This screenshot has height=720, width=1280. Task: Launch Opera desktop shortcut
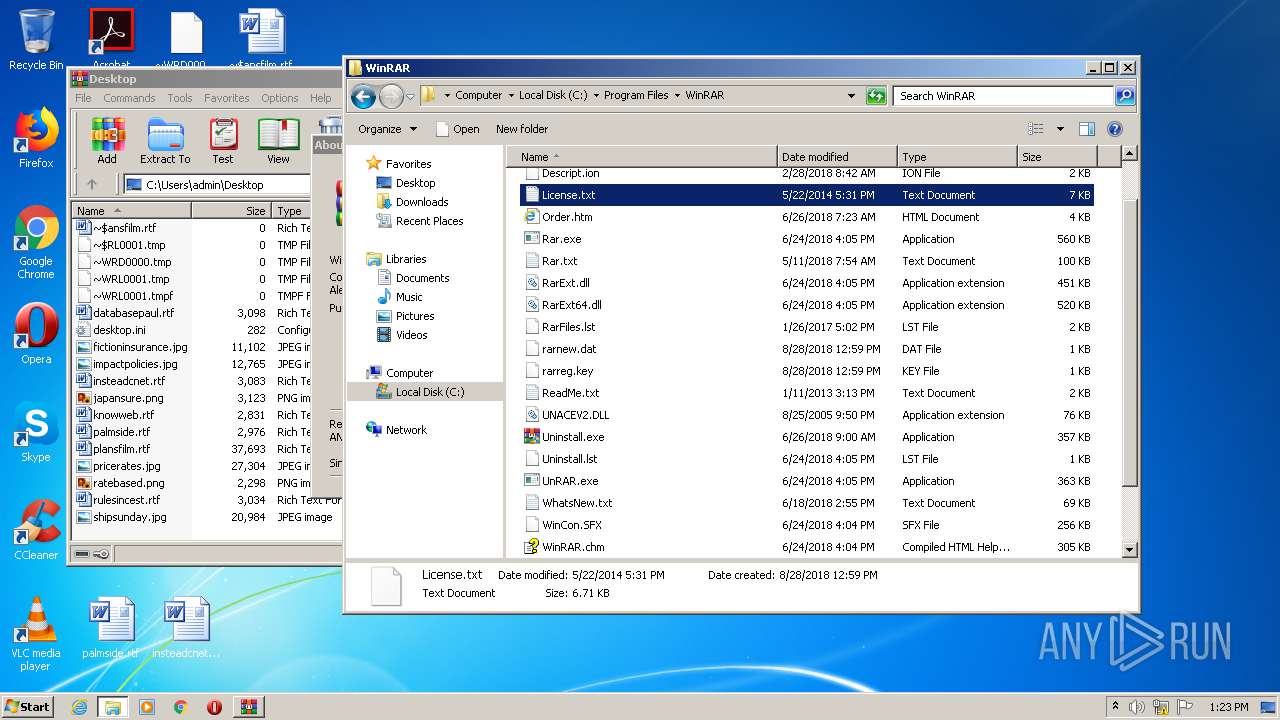[x=36, y=333]
